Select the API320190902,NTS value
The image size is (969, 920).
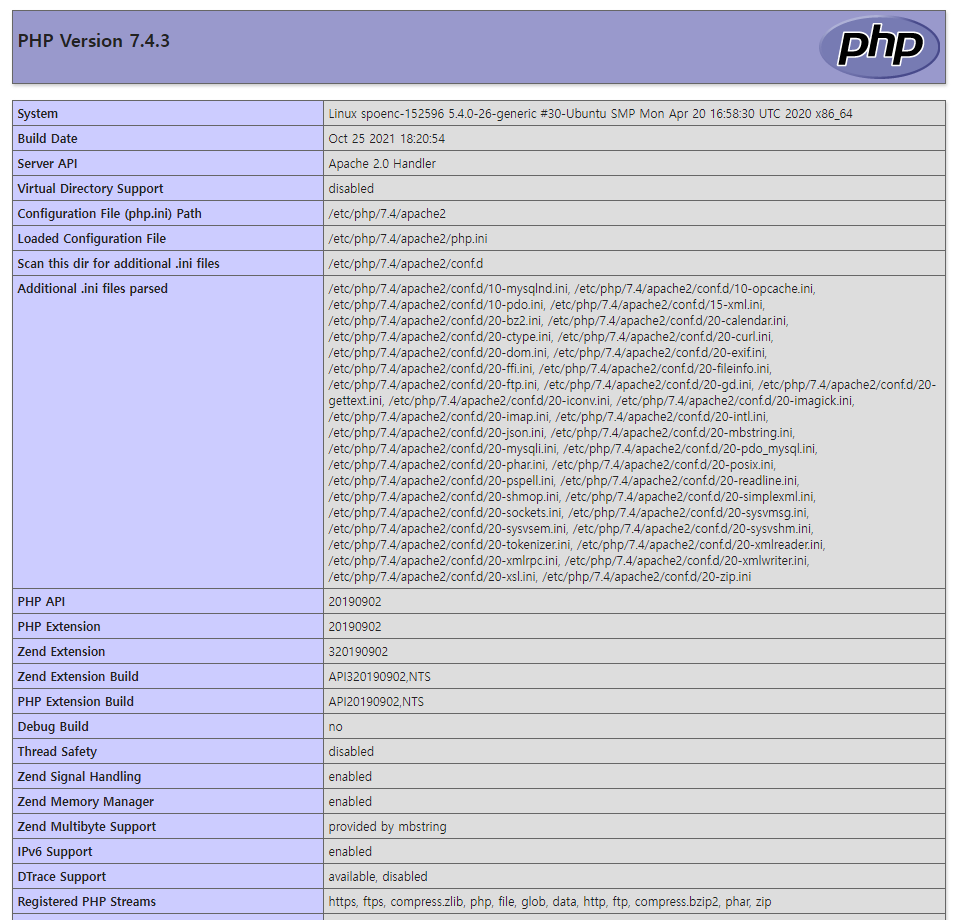tap(379, 677)
